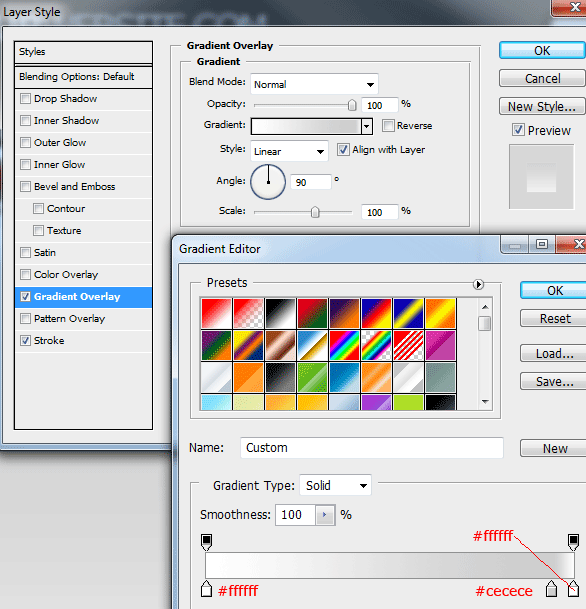
Task: Enable the Drop Shadow checkbox
Action: point(25,99)
